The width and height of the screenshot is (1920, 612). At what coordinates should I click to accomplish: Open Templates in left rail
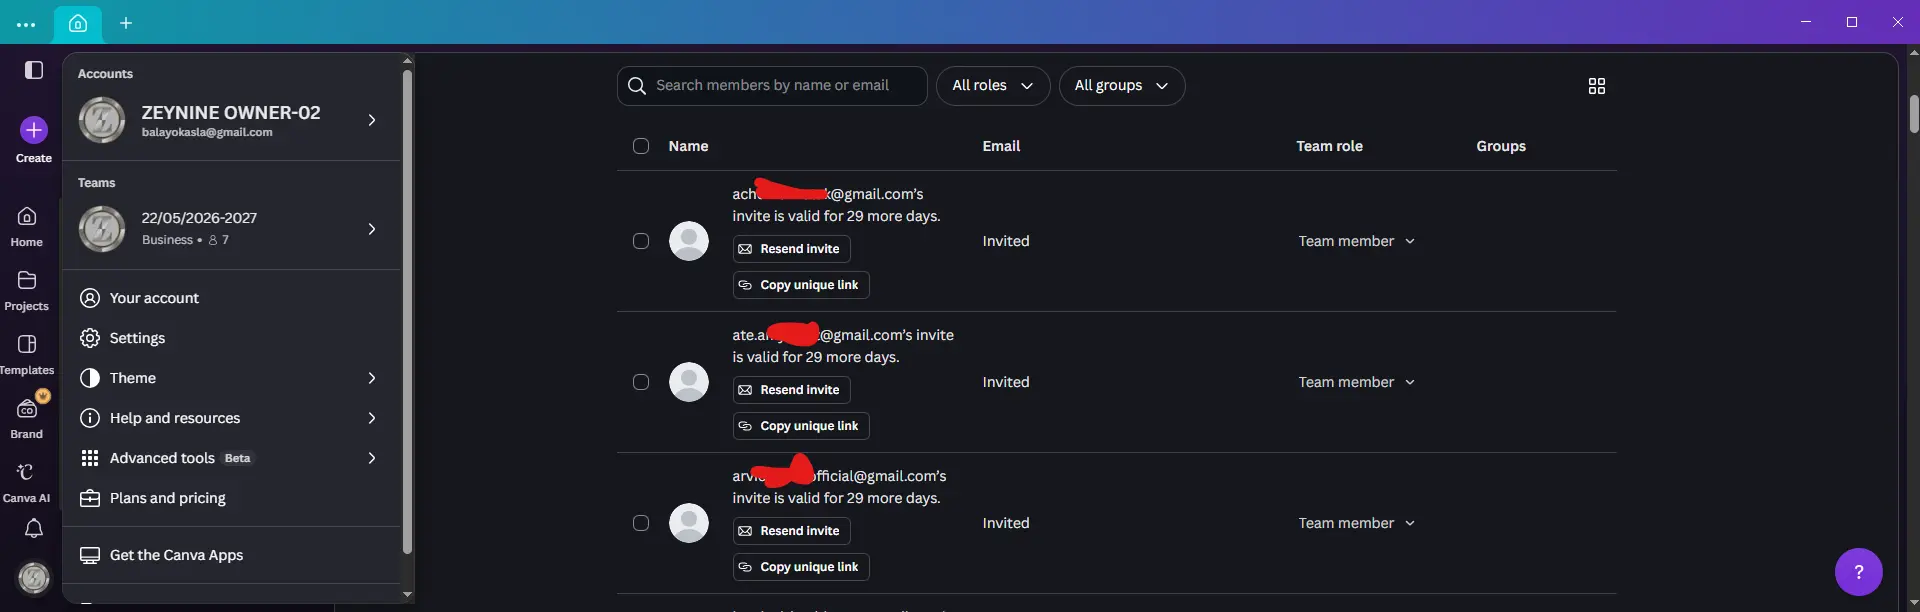pyautogui.click(x=27, y=355)
